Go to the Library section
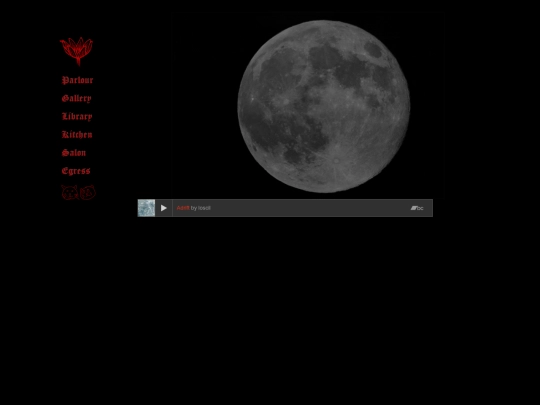 77,116
